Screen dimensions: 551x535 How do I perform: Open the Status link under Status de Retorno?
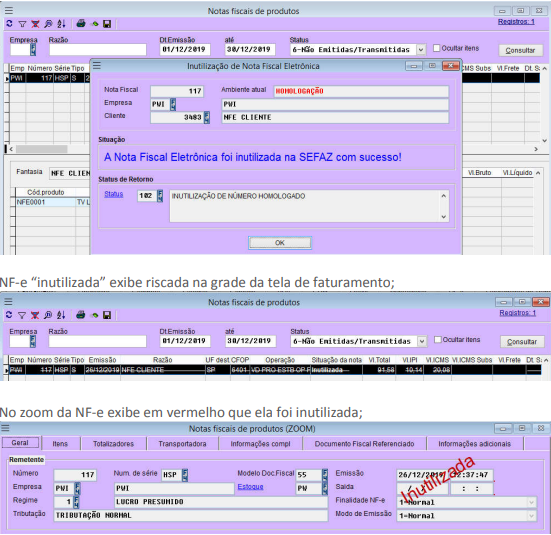tap(114, 194)
